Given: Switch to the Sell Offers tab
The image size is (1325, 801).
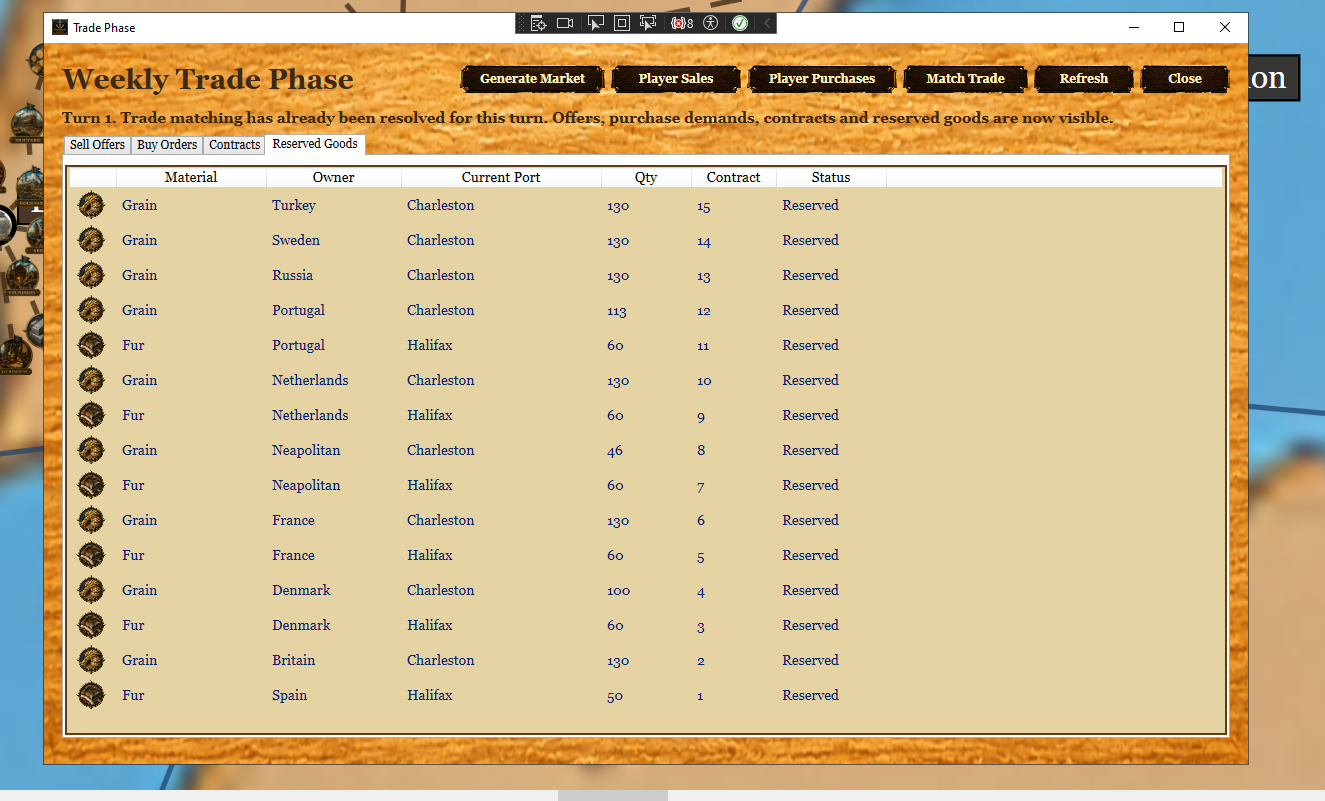Looking at the screenshot, I should [97, 145].
